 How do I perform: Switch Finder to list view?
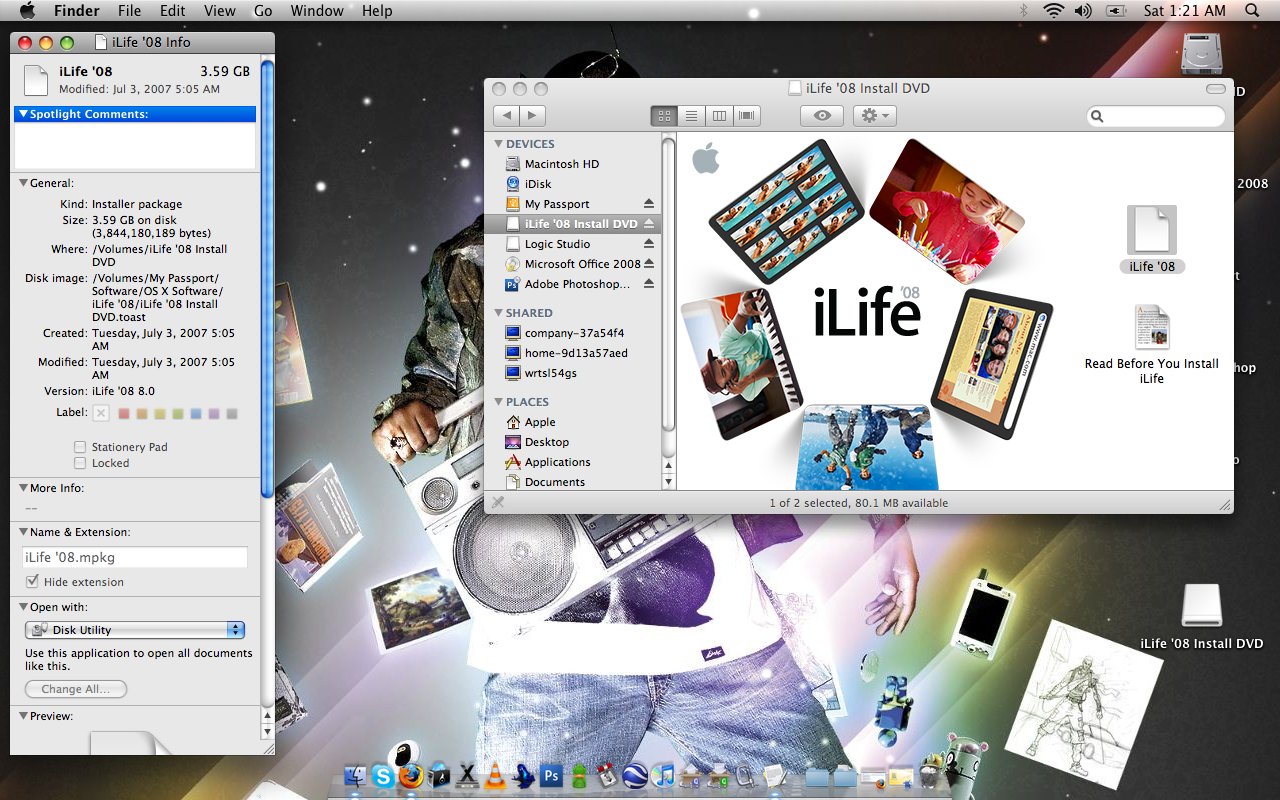pyautogui.click(x=691, y=116)
